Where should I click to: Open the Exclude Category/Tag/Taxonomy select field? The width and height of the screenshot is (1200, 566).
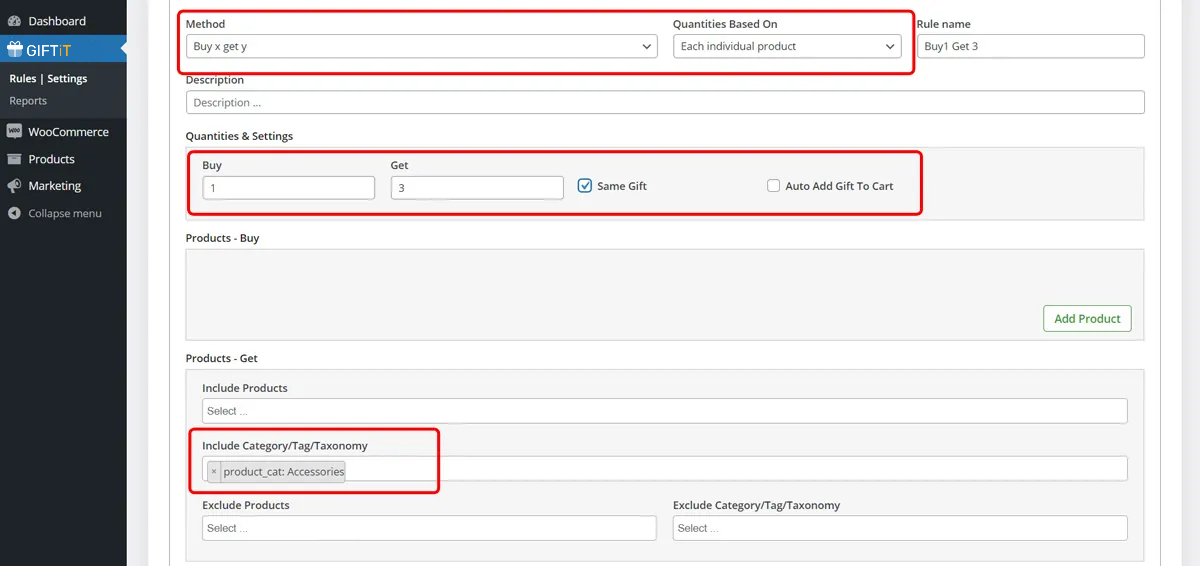click(x=899, y=528)
